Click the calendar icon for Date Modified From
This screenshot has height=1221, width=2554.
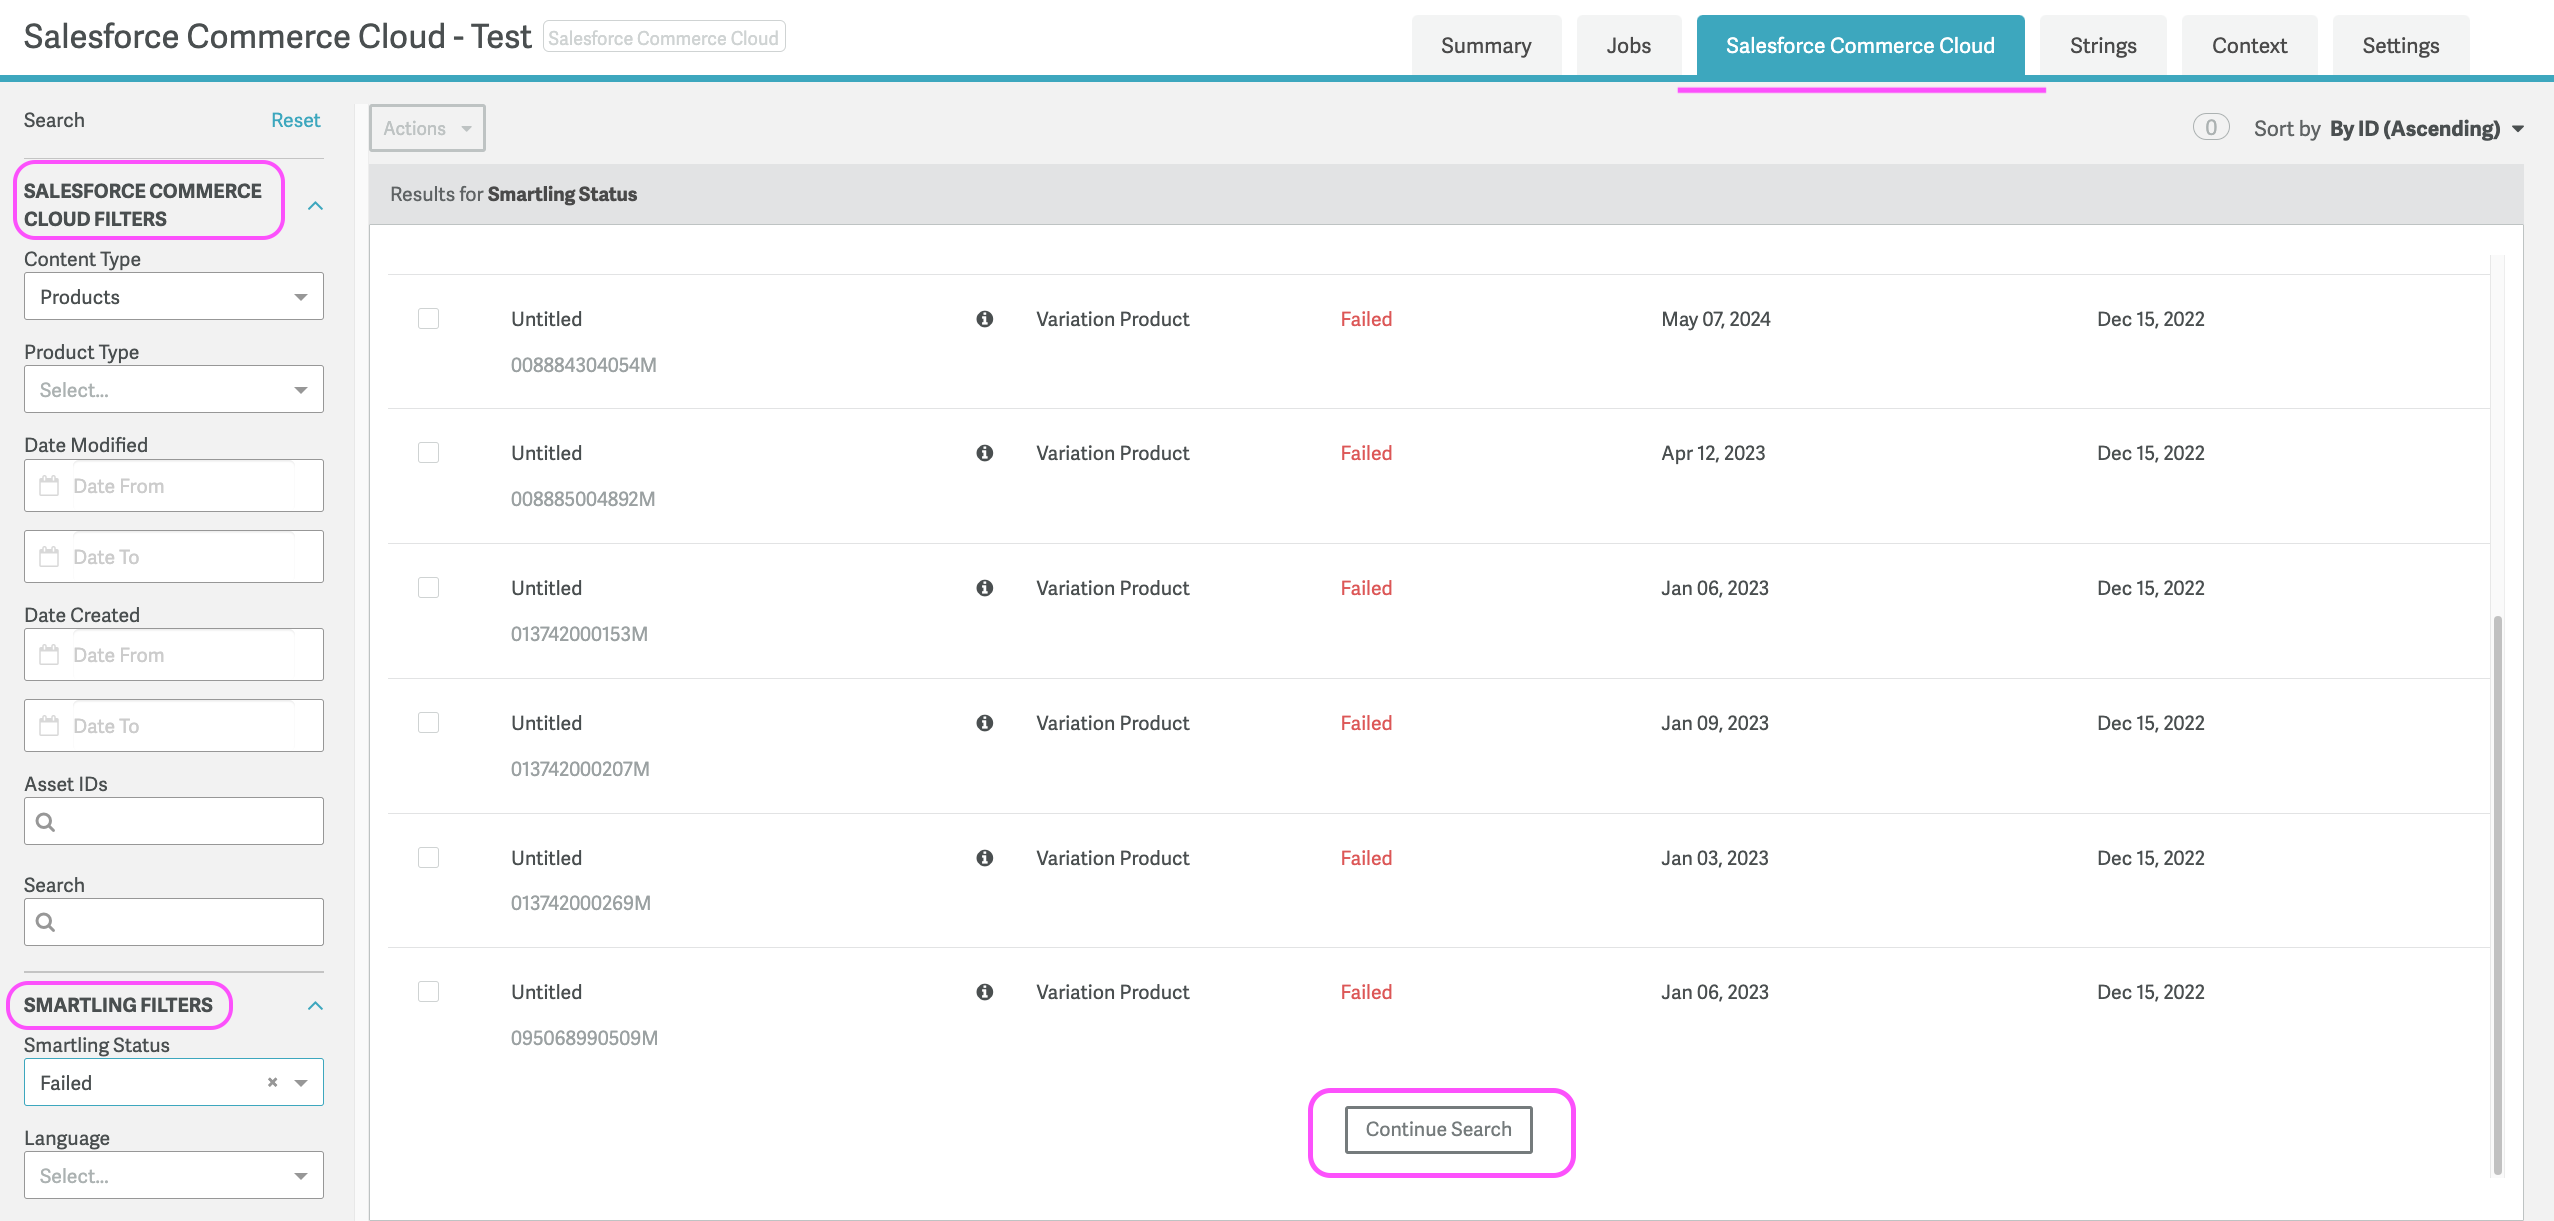49,485
